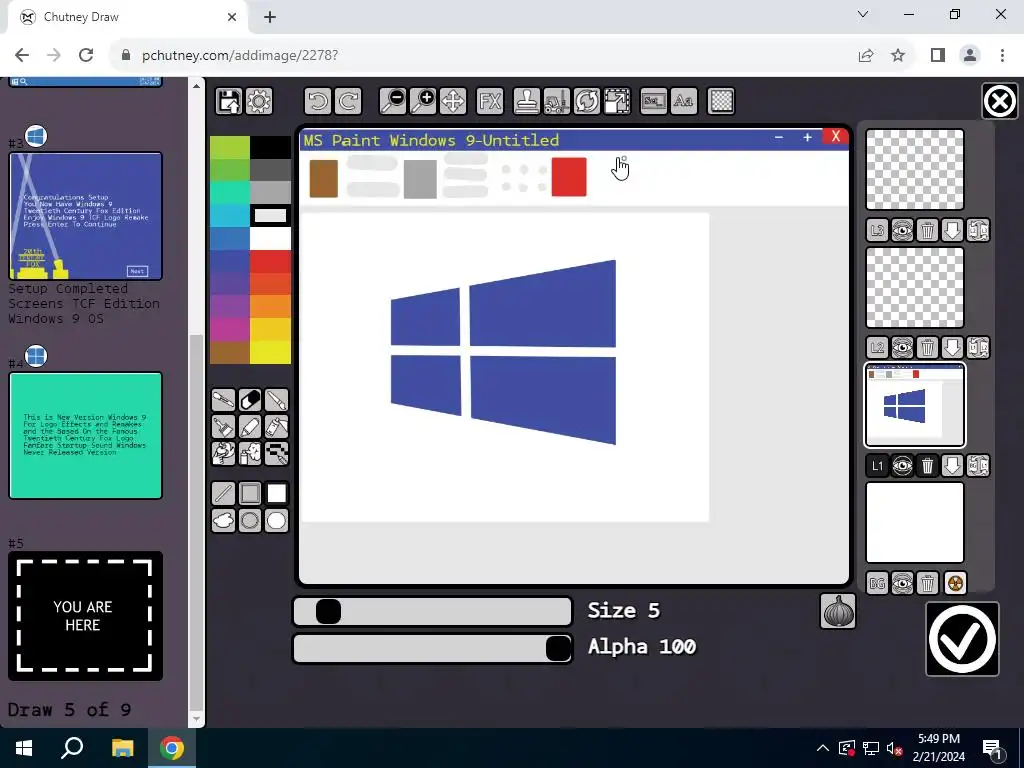The height and width of the screenshot is (768, 1024).
Task: Delete layer L3 with trash icon
Action: coord(927,230)
